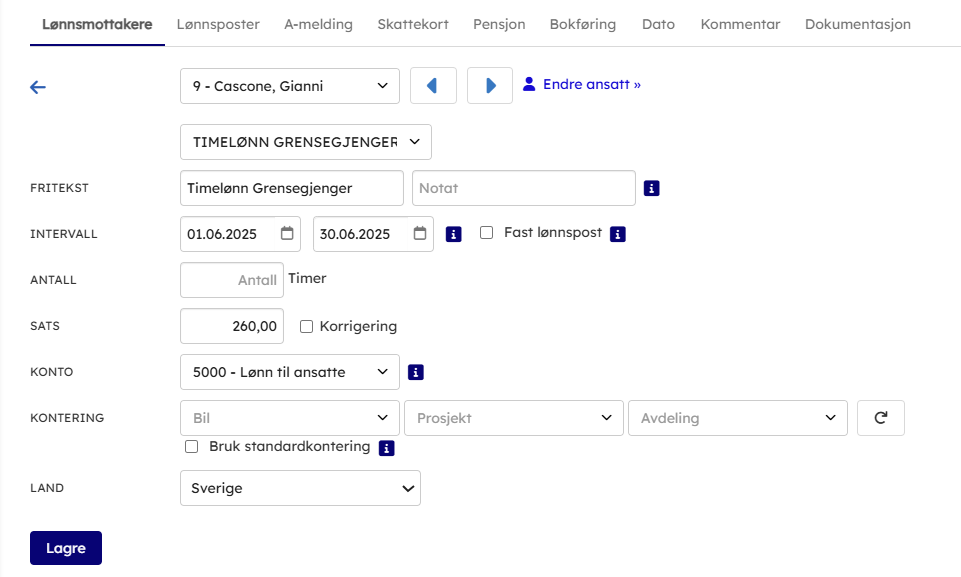Click info icon beside Fast lønnspost
Image resolution: width=961 pixels, height=577 pixels.
(618, 234)
